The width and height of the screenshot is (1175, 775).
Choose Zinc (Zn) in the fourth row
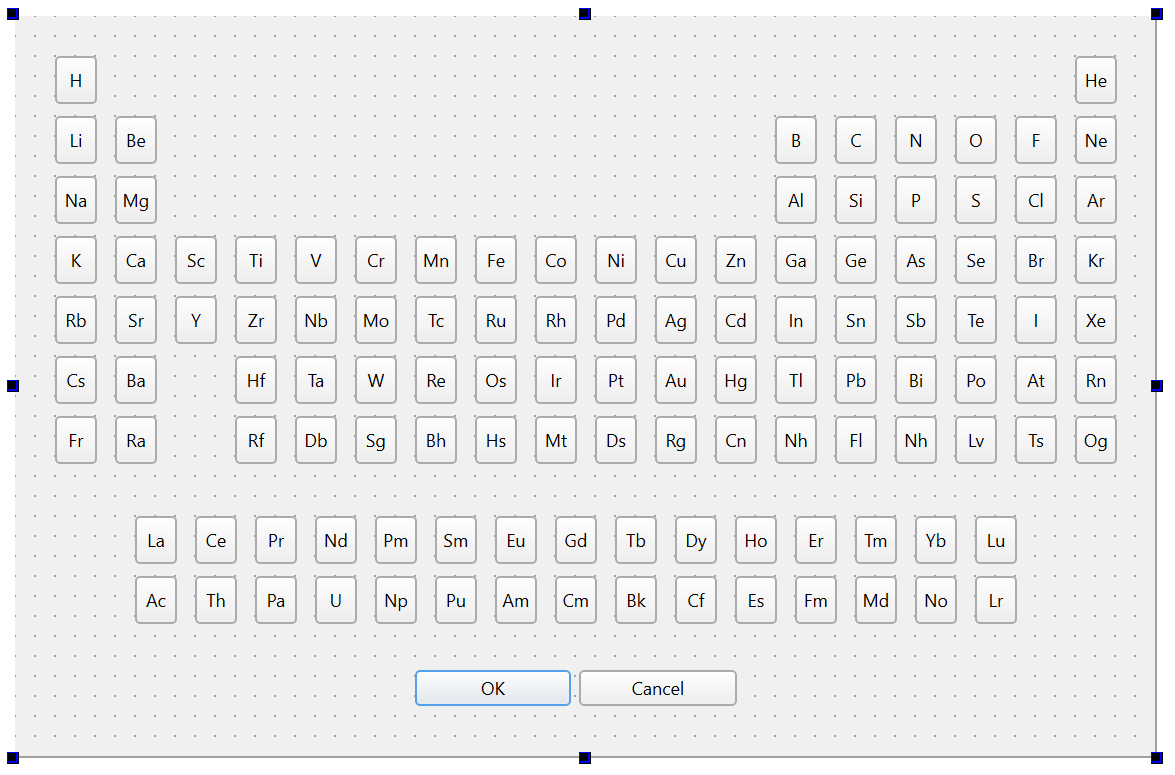click(x=736, y=260)
